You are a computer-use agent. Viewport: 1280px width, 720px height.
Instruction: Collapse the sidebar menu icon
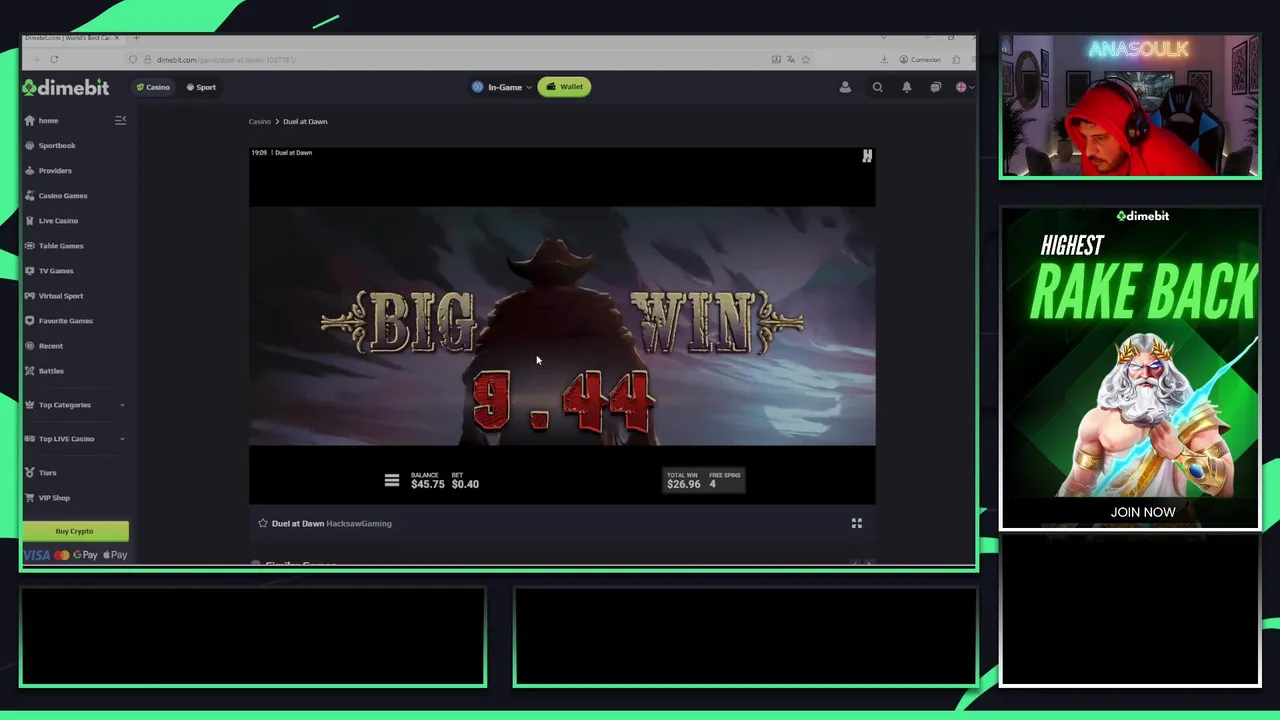point(120,120)
